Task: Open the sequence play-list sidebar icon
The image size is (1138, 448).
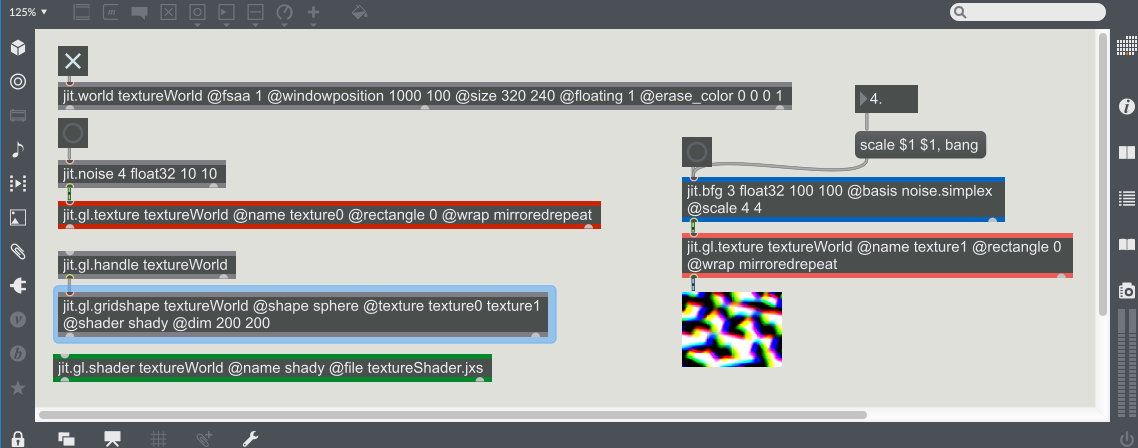Action: 18,183
